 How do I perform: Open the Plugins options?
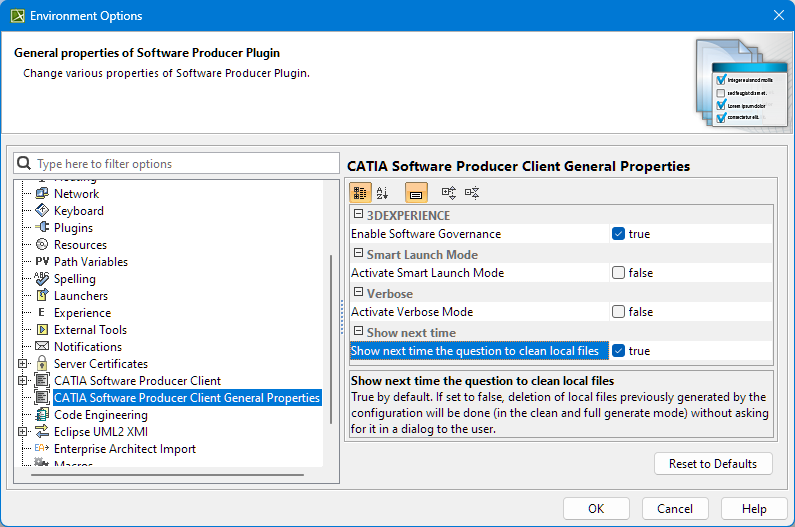pos(73,228)
